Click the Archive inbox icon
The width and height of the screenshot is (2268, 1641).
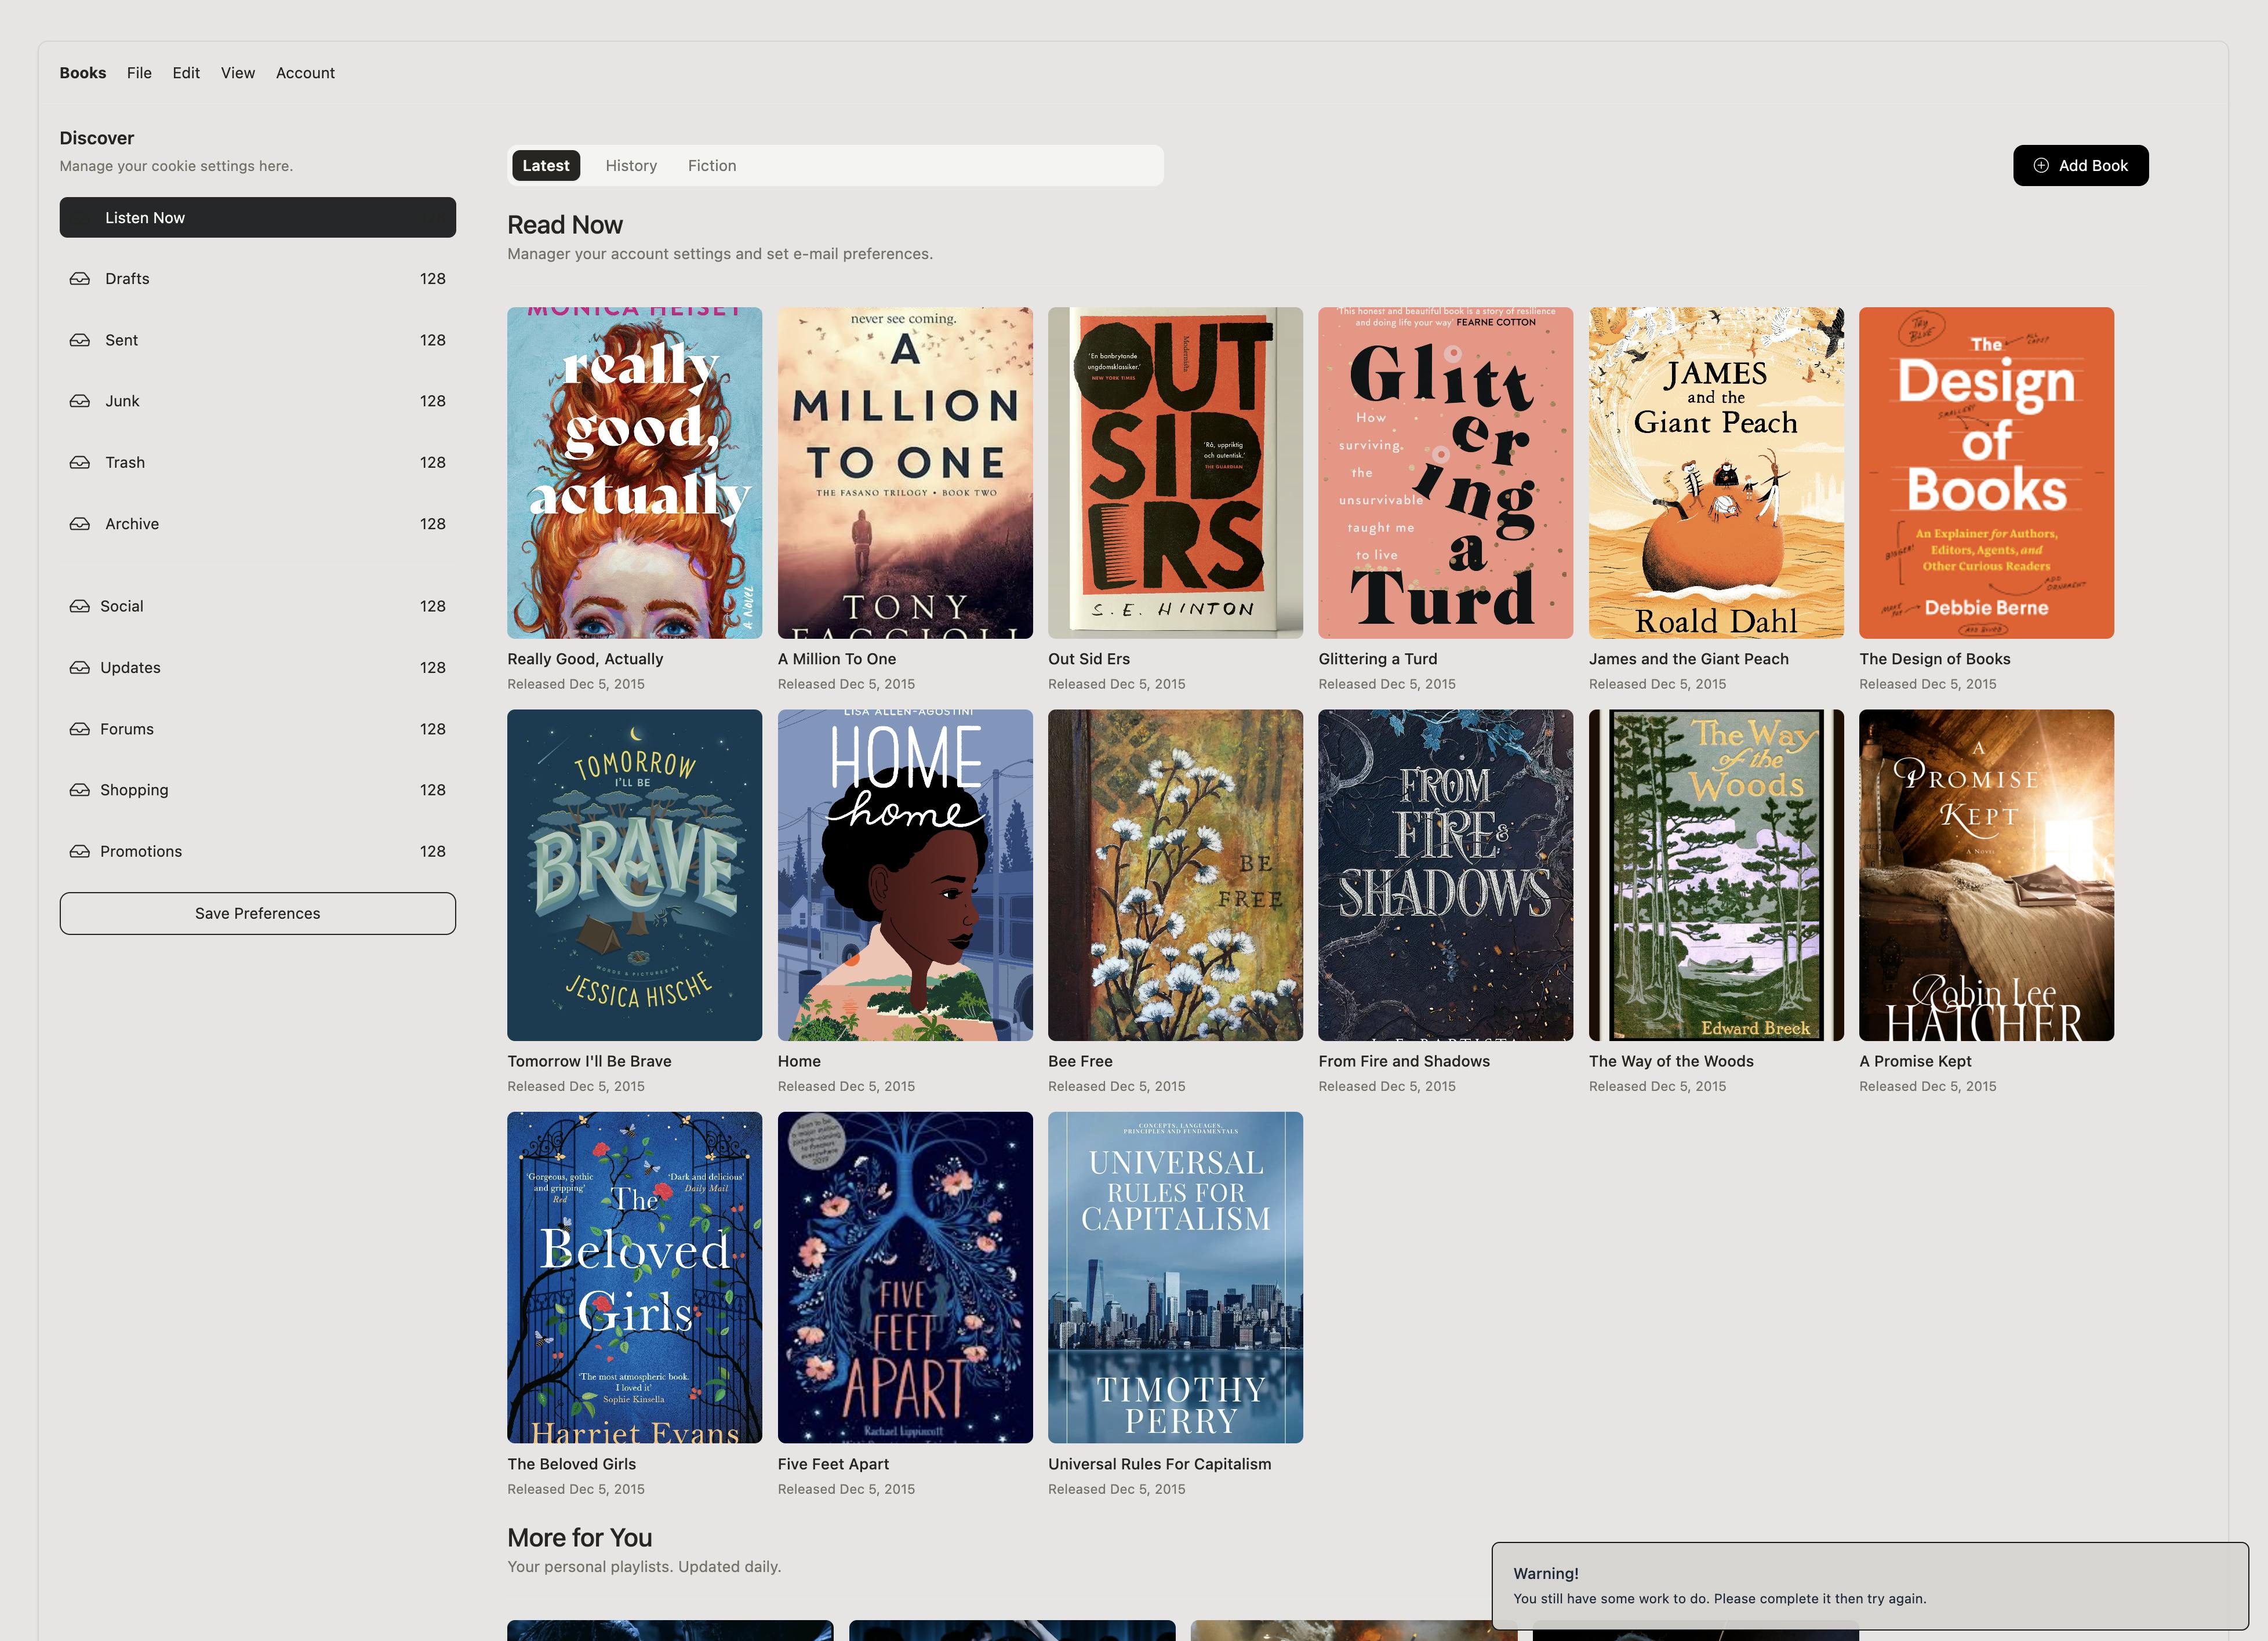(x=80, y=524)
